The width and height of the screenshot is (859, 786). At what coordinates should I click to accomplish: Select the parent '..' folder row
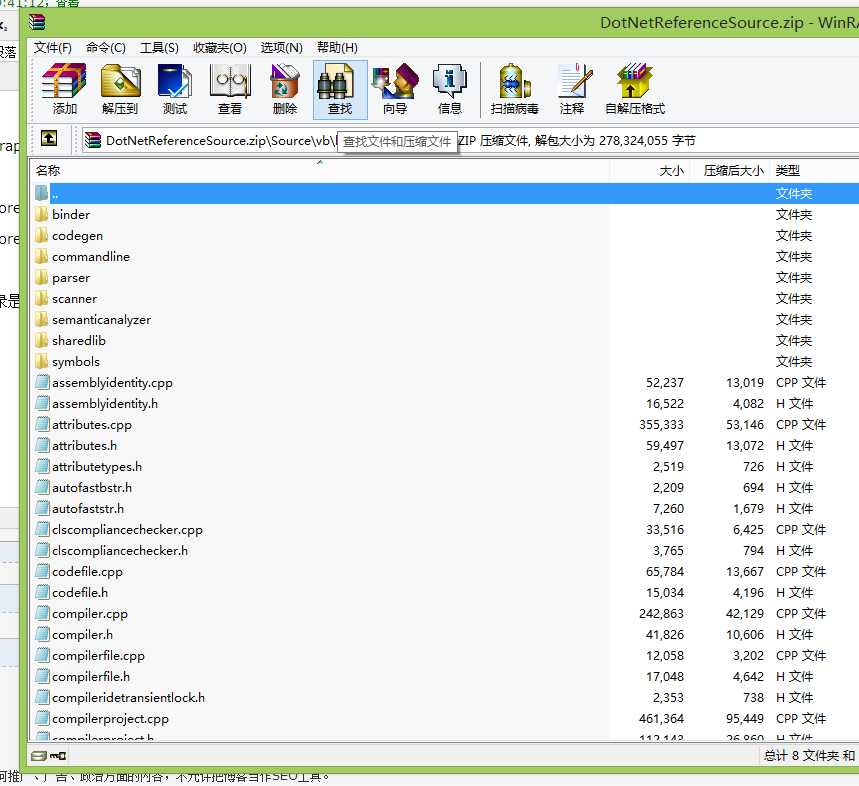[x=445, y=193]
